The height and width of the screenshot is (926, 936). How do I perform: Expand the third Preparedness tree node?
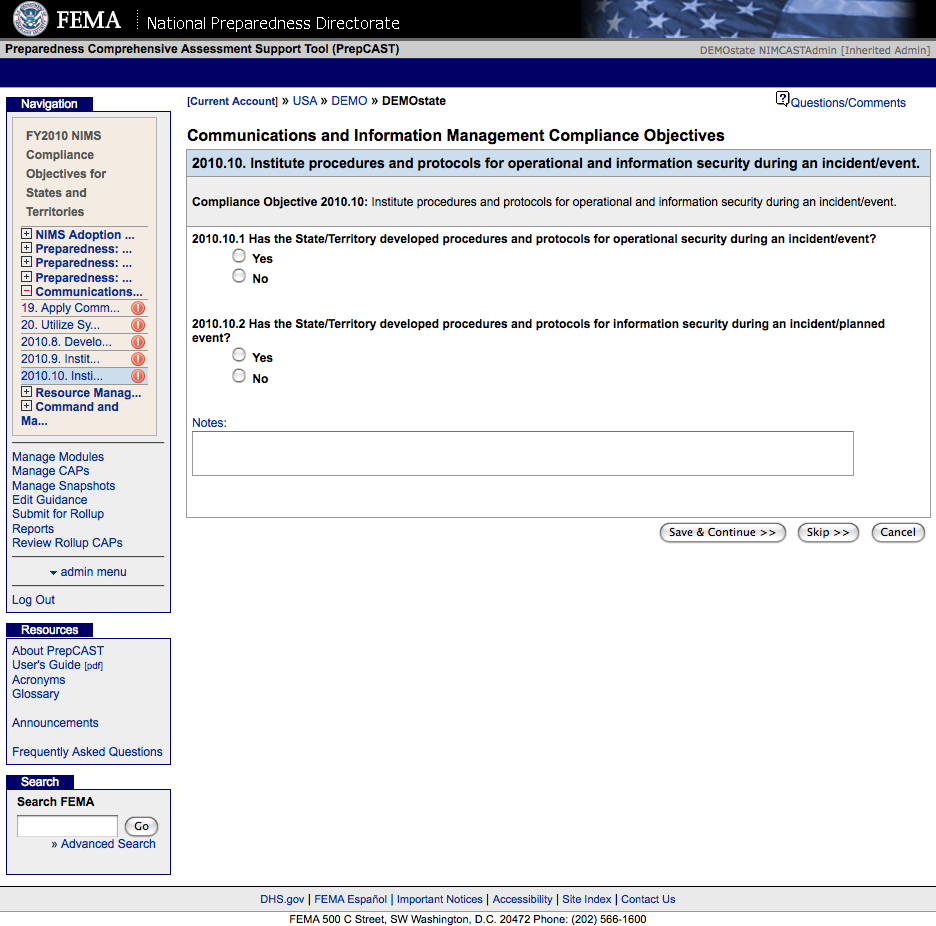26,276
